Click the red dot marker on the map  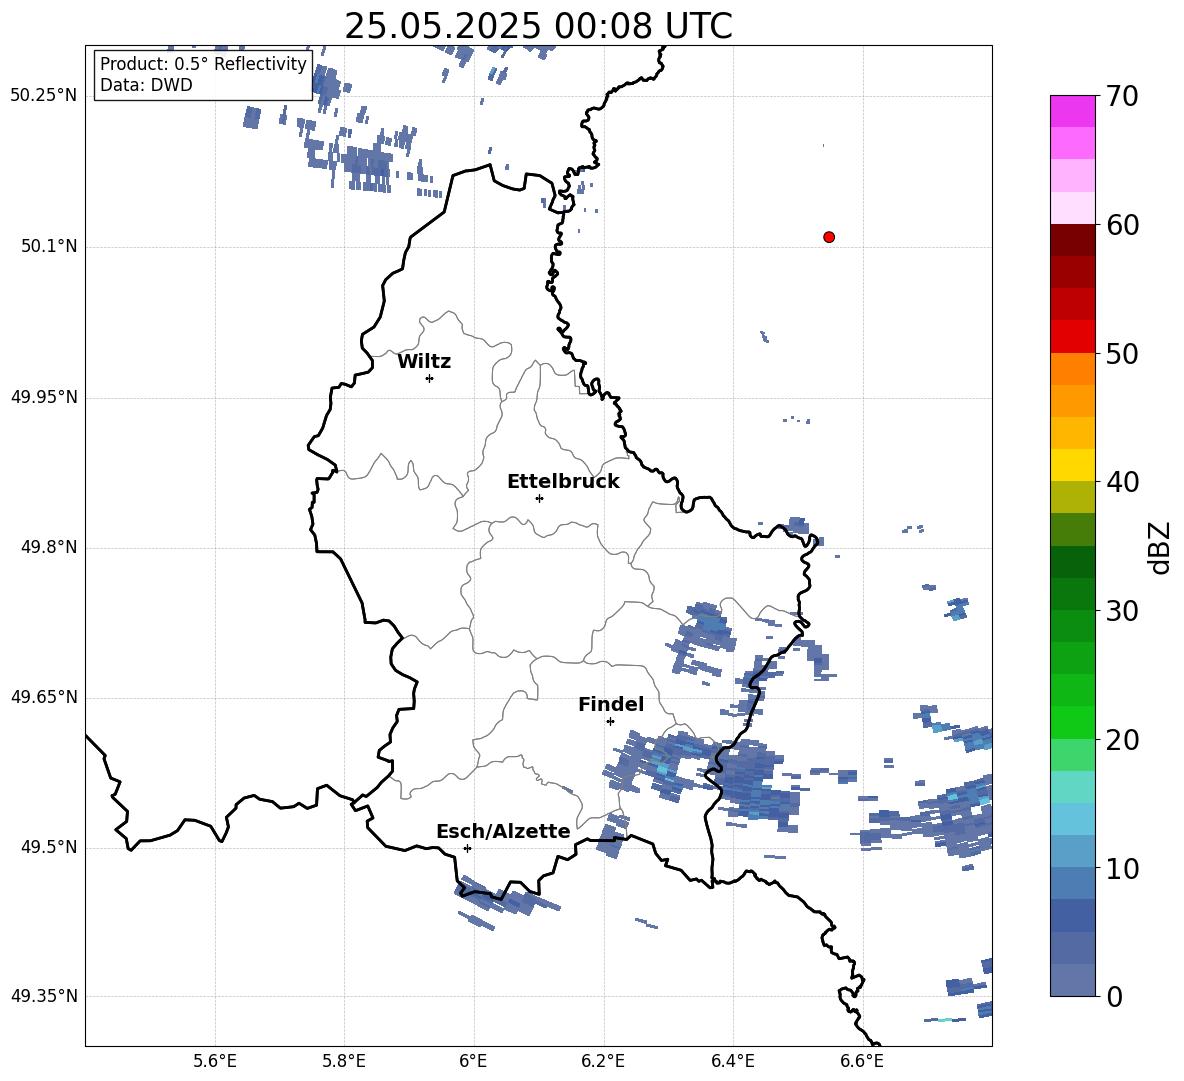829,237
